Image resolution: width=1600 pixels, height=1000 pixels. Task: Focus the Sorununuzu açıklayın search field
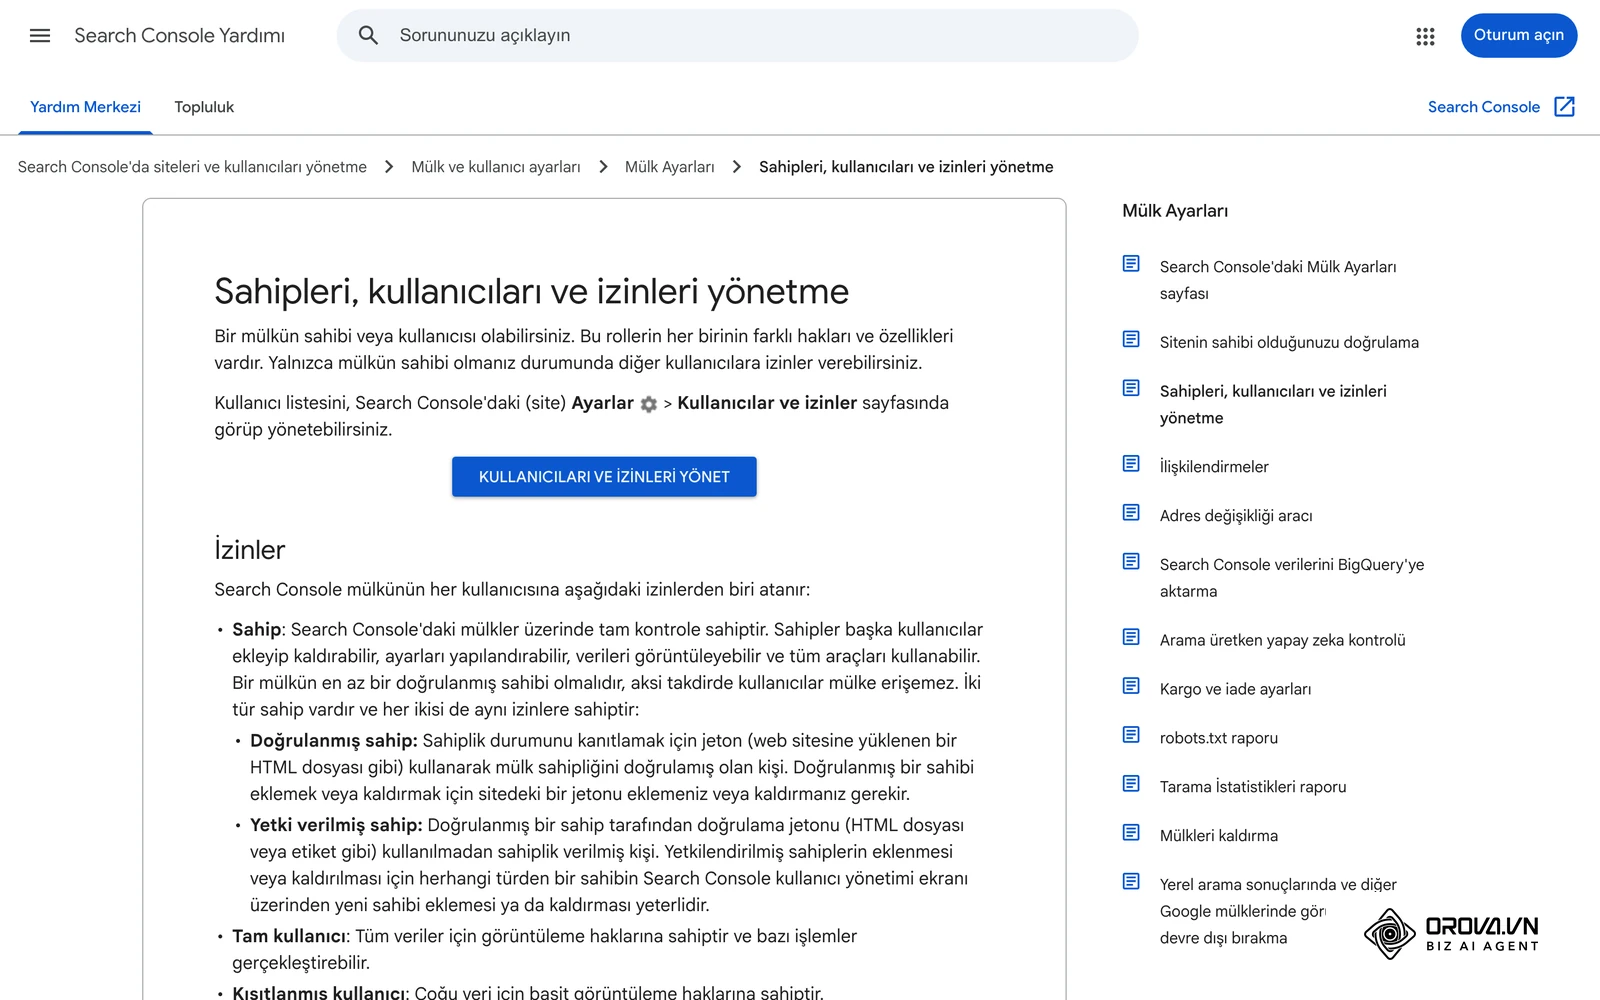[x=737, y=36]
